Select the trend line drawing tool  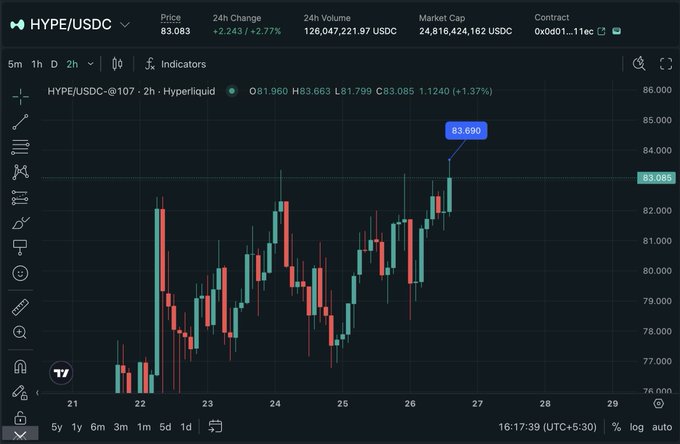click(x=20, y=122)
